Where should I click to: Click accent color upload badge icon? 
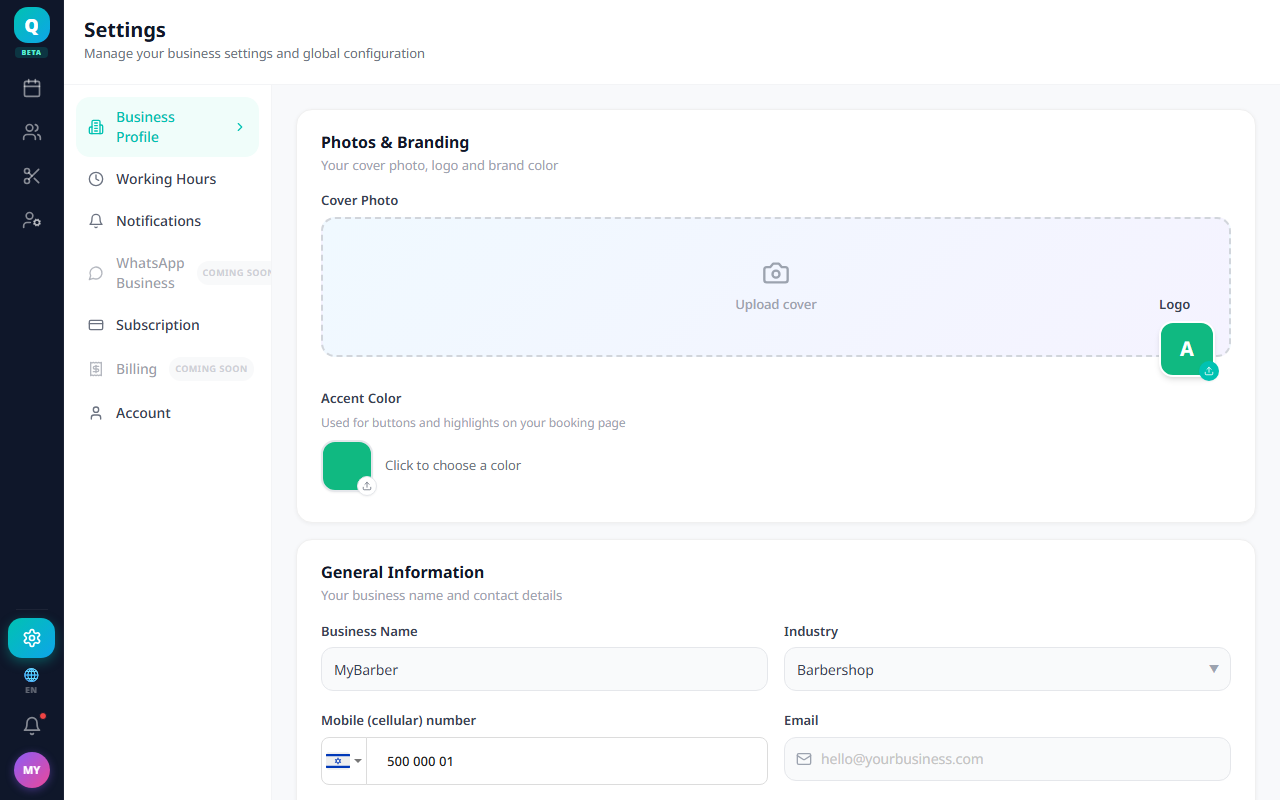(x=367, y=486)
